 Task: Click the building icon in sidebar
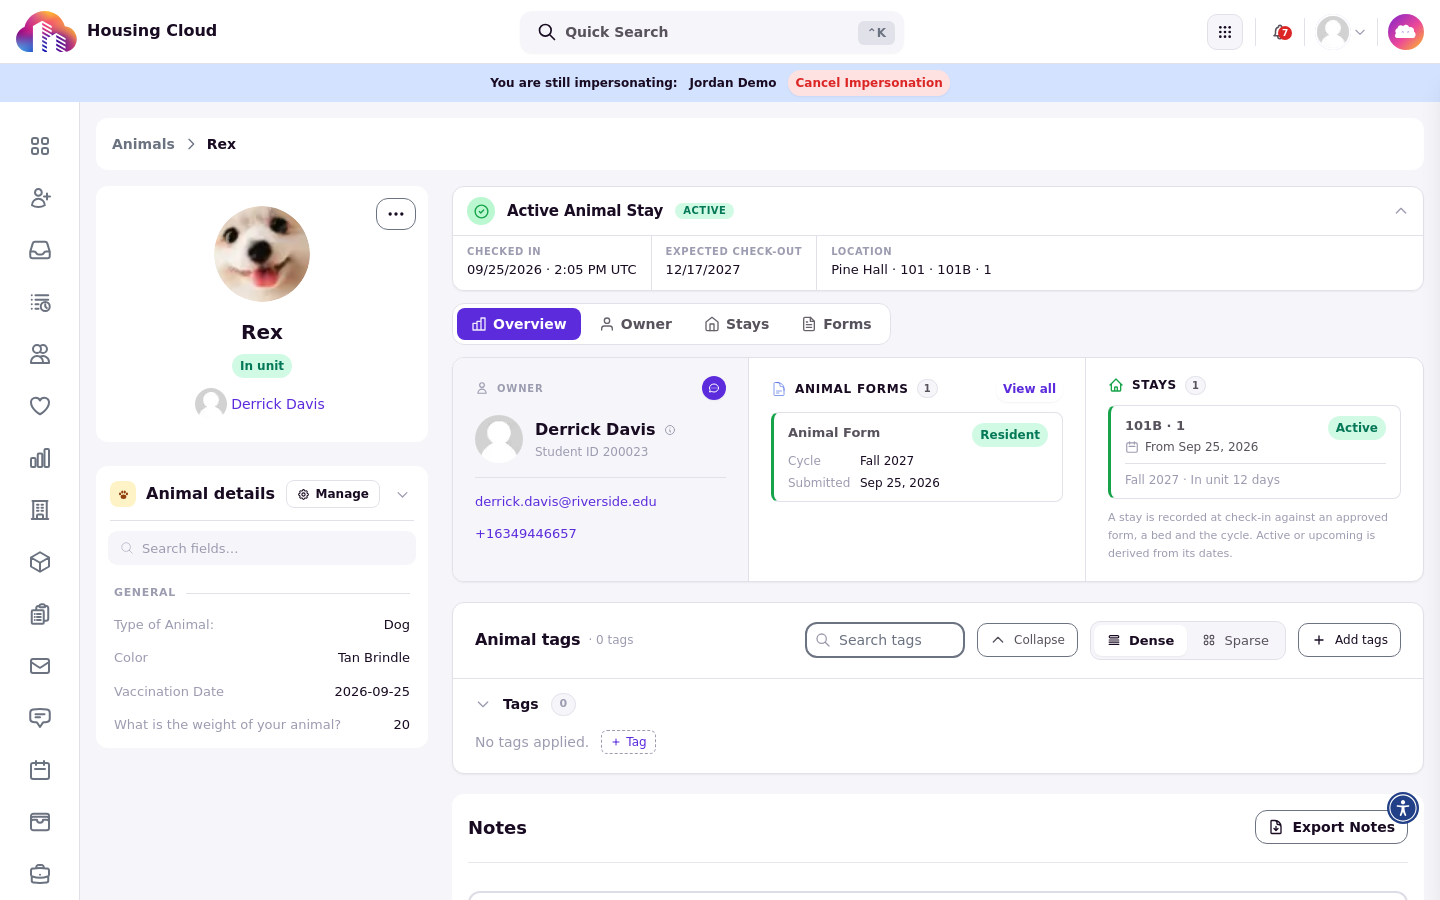click(x=40, y=510)
